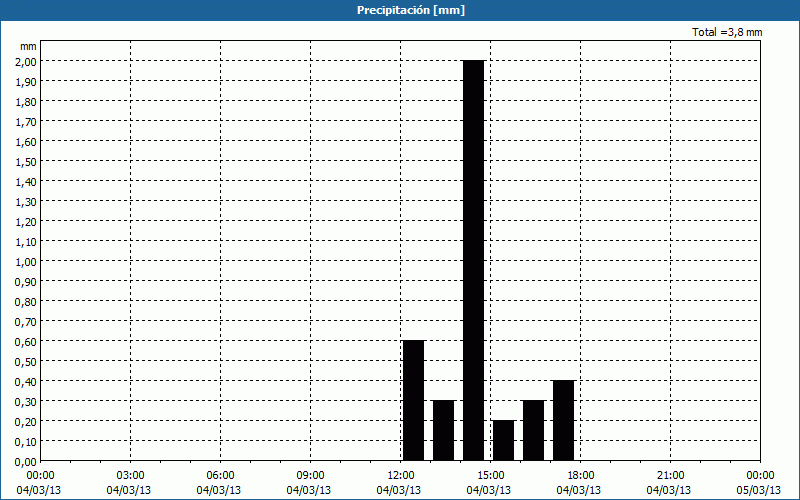The width and height of the screenshot is (800, 500).
Task: Select the 1,90 y-axis value
Action: 27,81
